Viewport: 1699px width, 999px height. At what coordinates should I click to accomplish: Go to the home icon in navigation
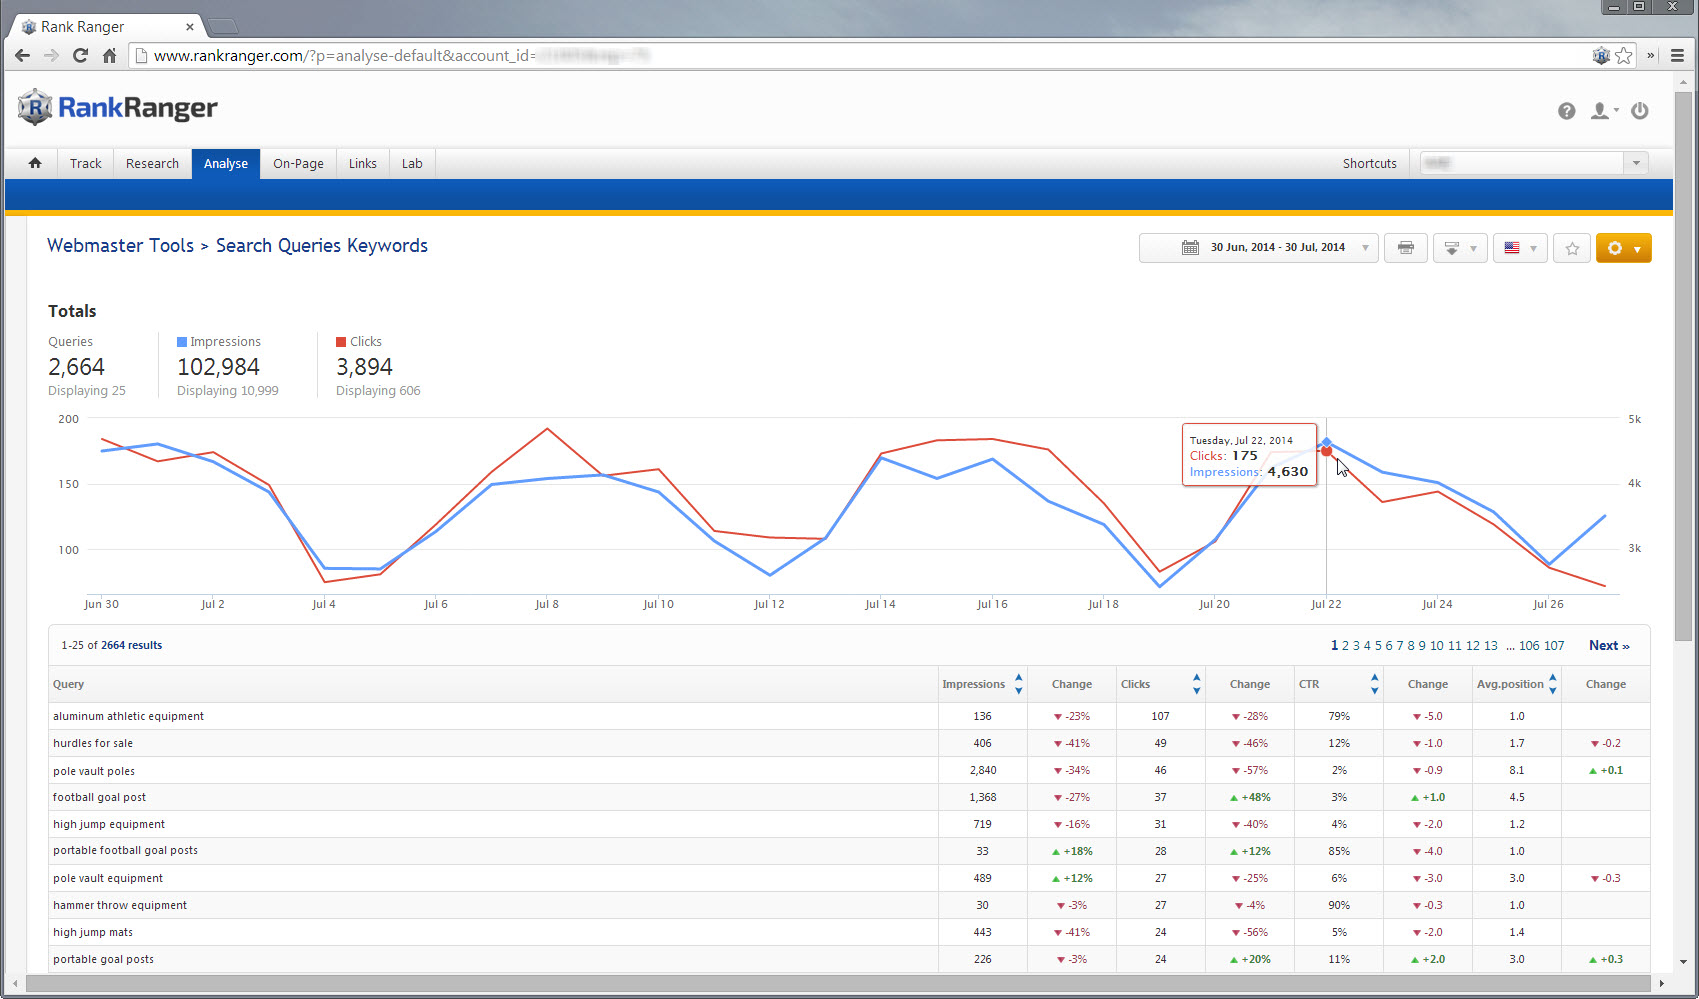tap(35, 163)
